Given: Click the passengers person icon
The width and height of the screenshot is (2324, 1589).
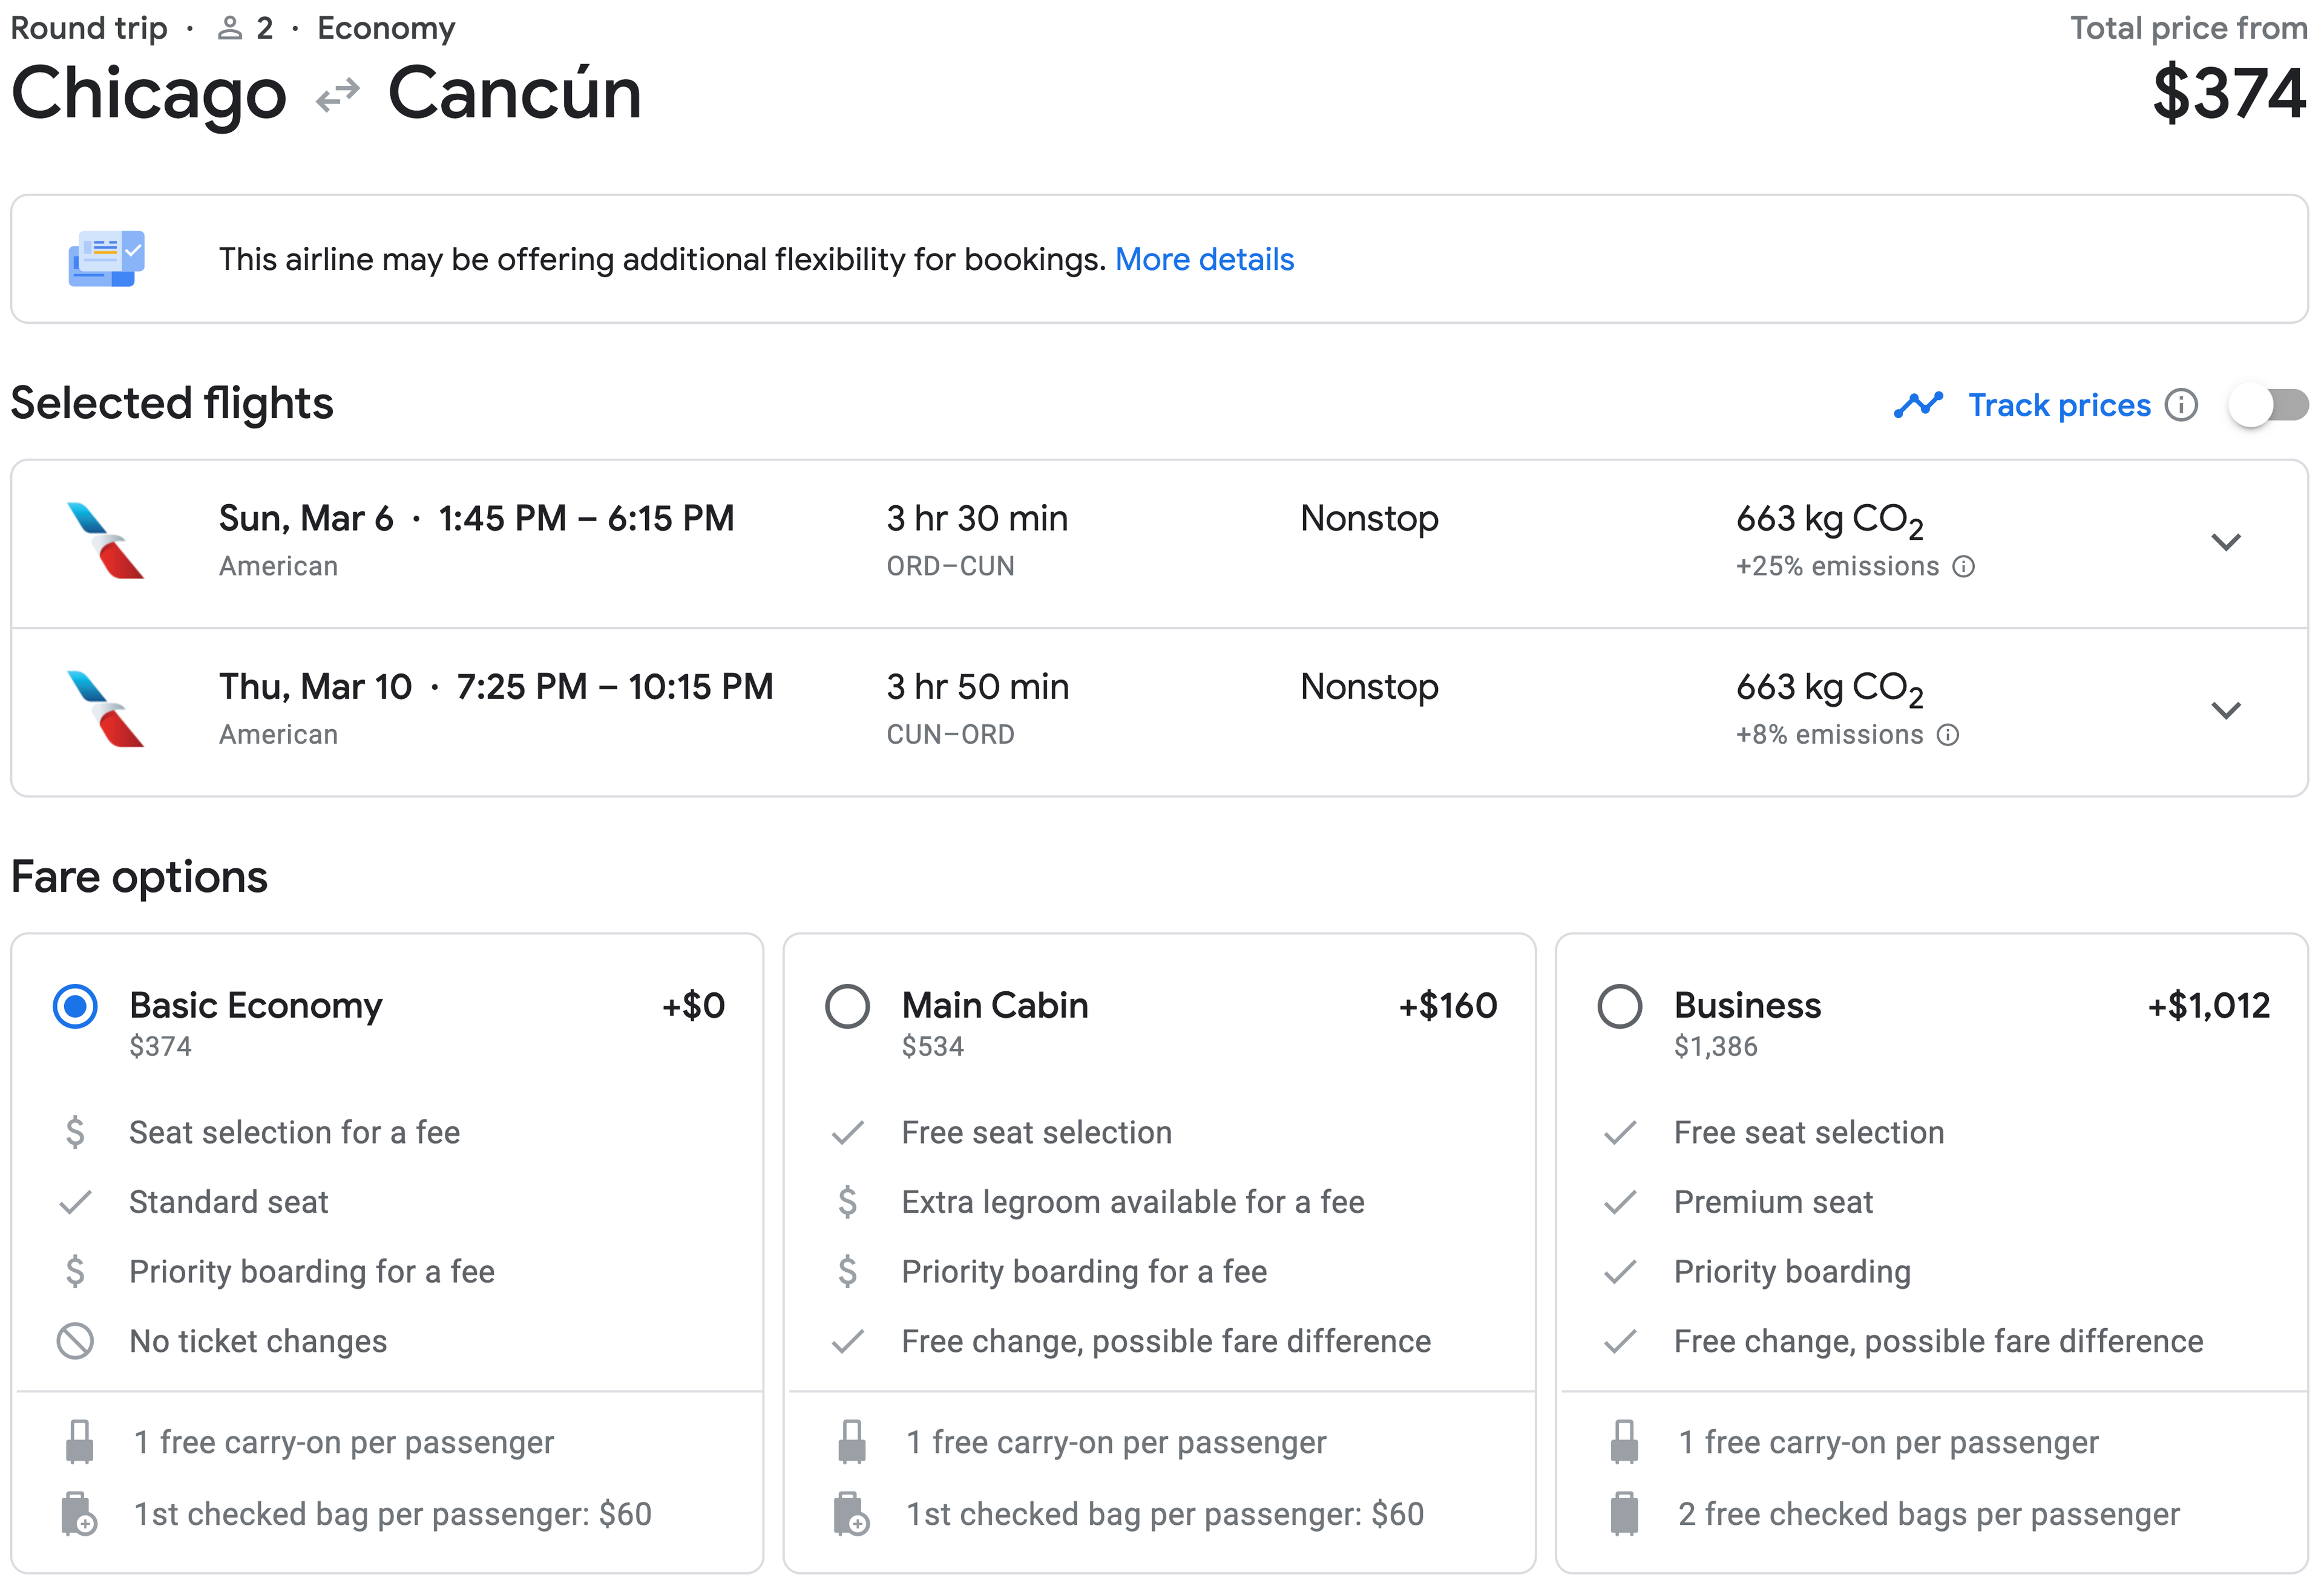Looking at the screenshot, I should pyautogui.click(x=230, y=28).
